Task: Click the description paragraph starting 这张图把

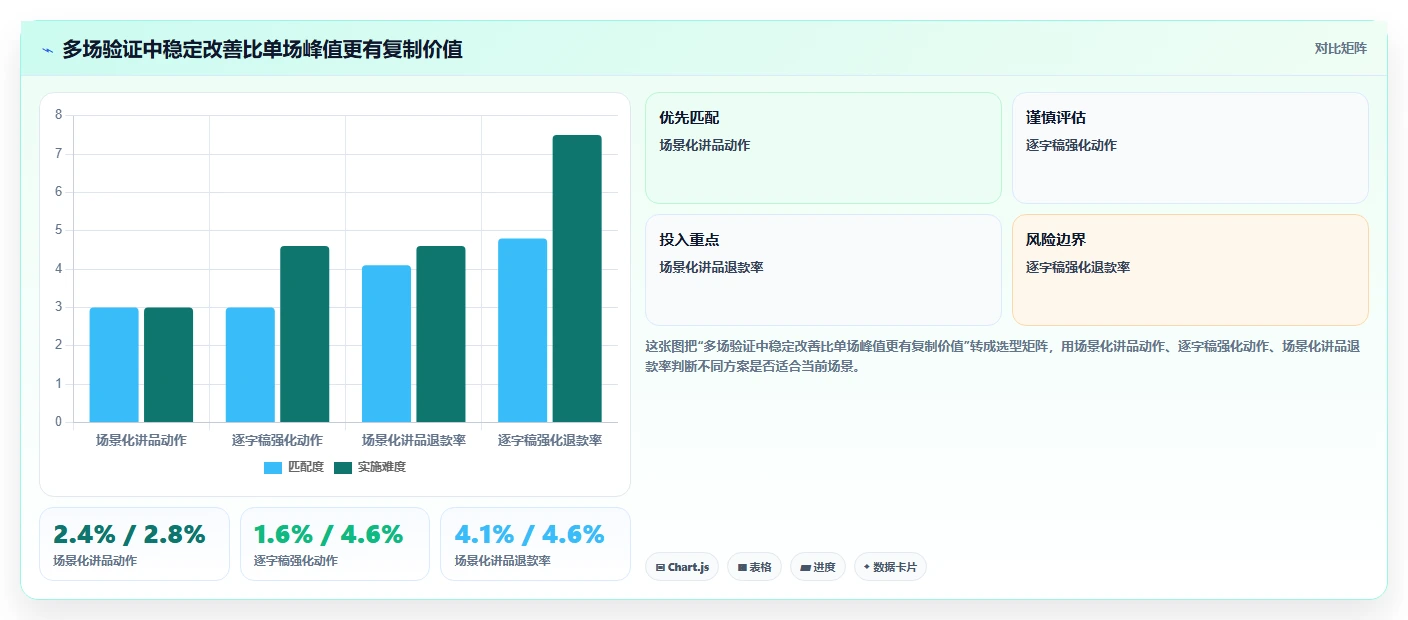Action: click(x=1003, y=356)
